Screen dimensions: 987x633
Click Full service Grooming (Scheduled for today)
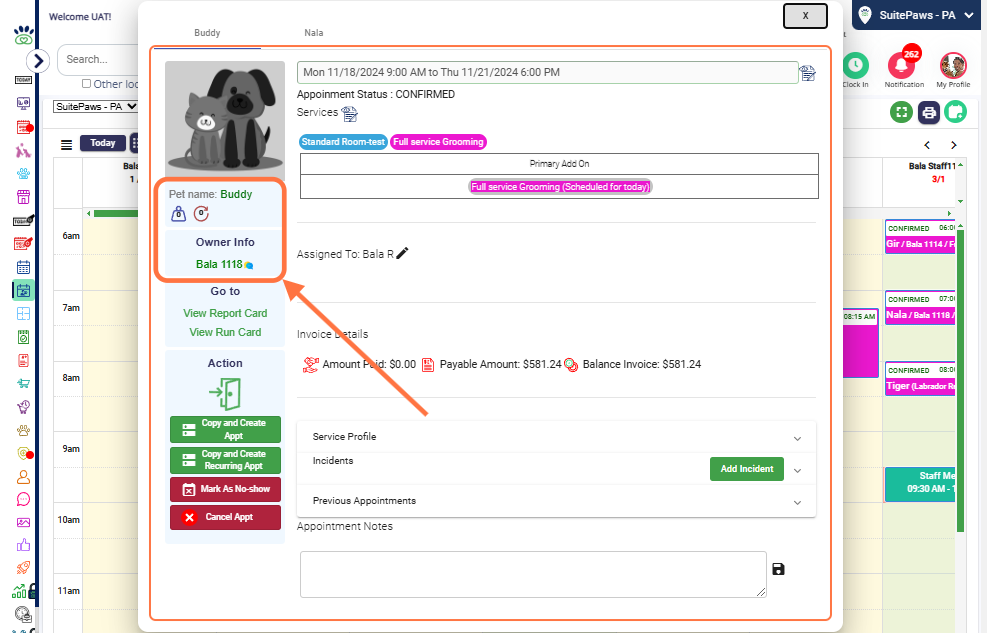560,187
